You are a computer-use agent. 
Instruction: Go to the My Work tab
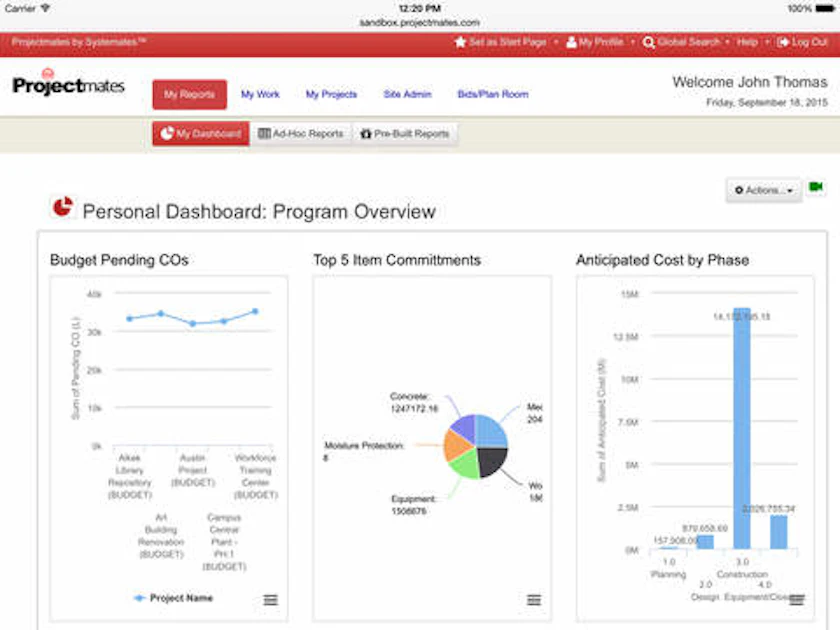(260, 94)
